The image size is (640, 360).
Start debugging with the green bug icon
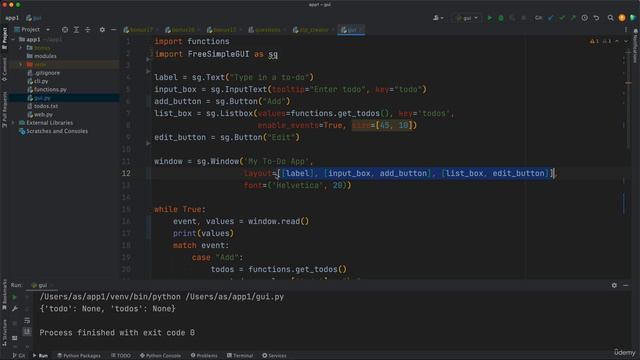click(501, 18)
